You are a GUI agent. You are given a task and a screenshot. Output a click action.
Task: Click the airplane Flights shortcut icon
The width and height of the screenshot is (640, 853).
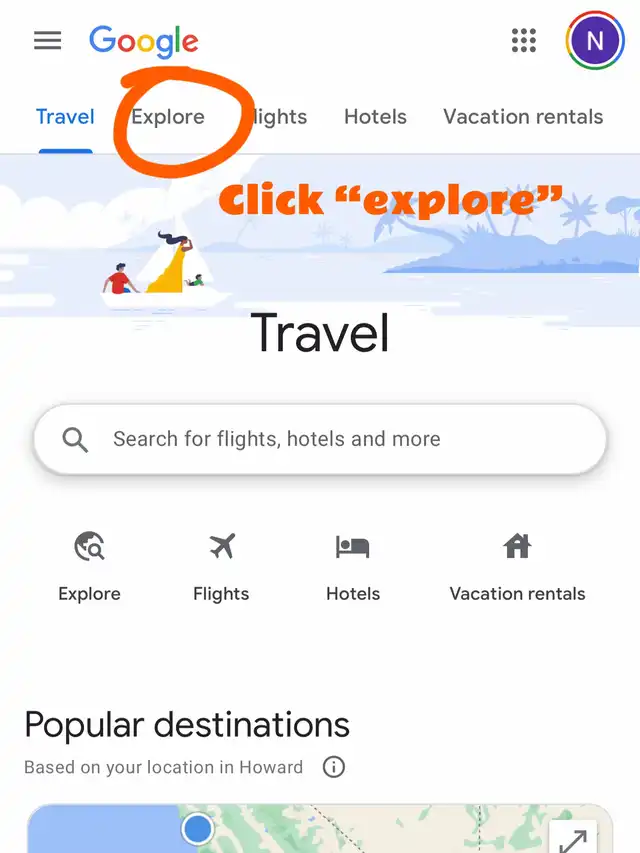(221, 546)
